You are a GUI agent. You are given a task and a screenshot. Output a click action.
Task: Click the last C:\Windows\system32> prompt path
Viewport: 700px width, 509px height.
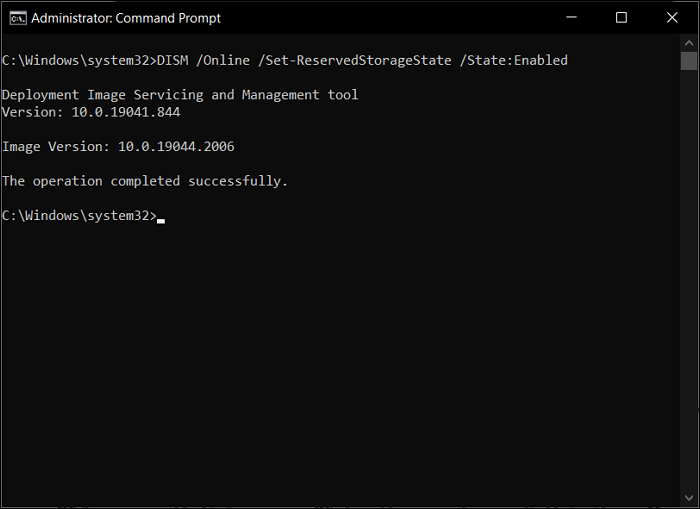pos(78,216)
